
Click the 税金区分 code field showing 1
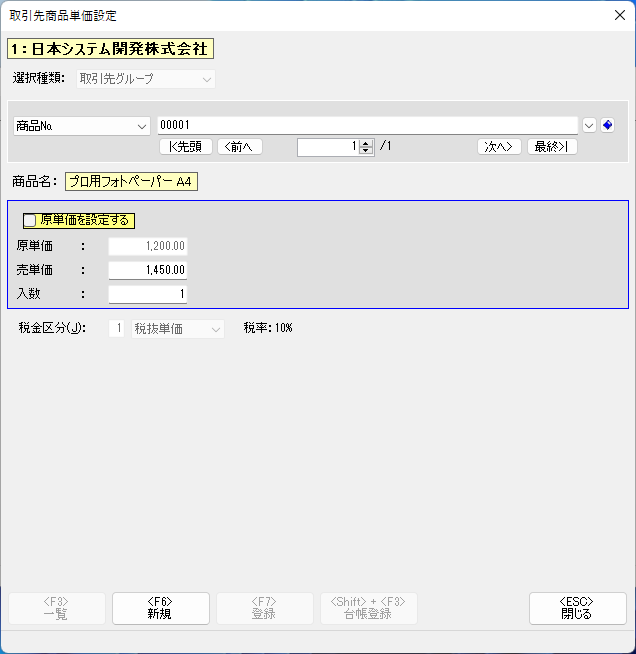tap(116, 329)
